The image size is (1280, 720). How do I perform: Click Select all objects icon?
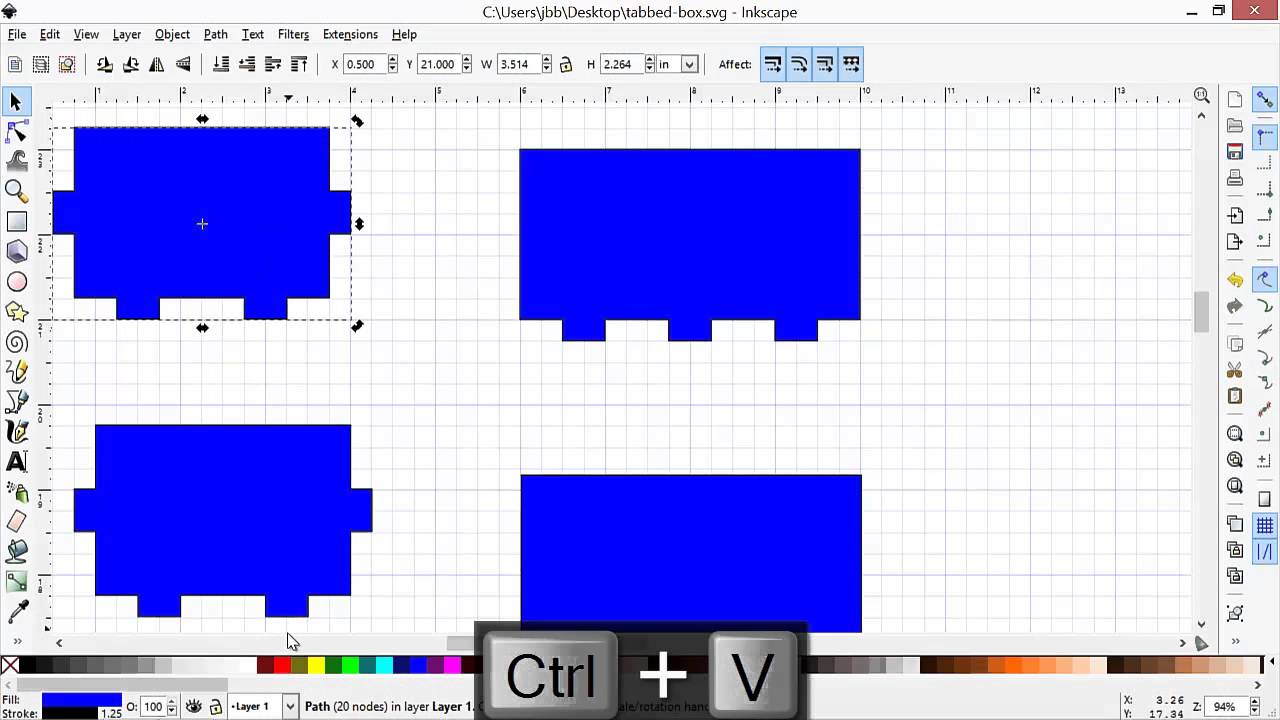tap(15, 64)
